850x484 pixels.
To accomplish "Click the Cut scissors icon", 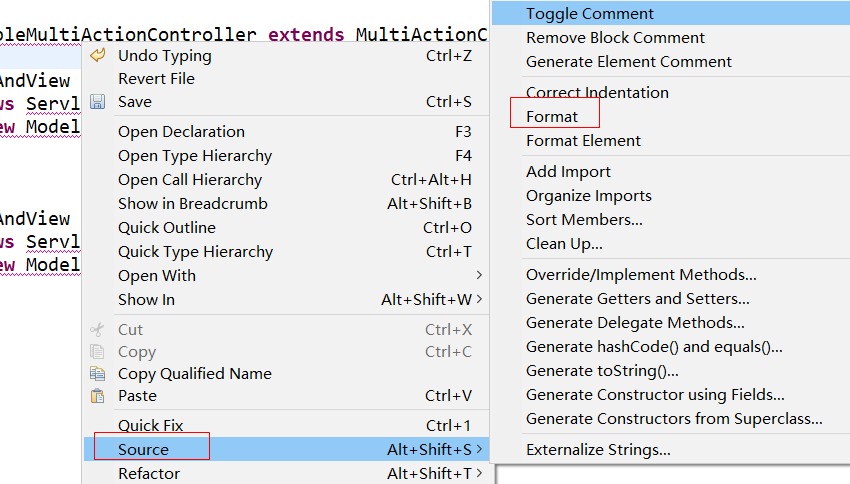I will pyautogui.click(x=98, y=330).
